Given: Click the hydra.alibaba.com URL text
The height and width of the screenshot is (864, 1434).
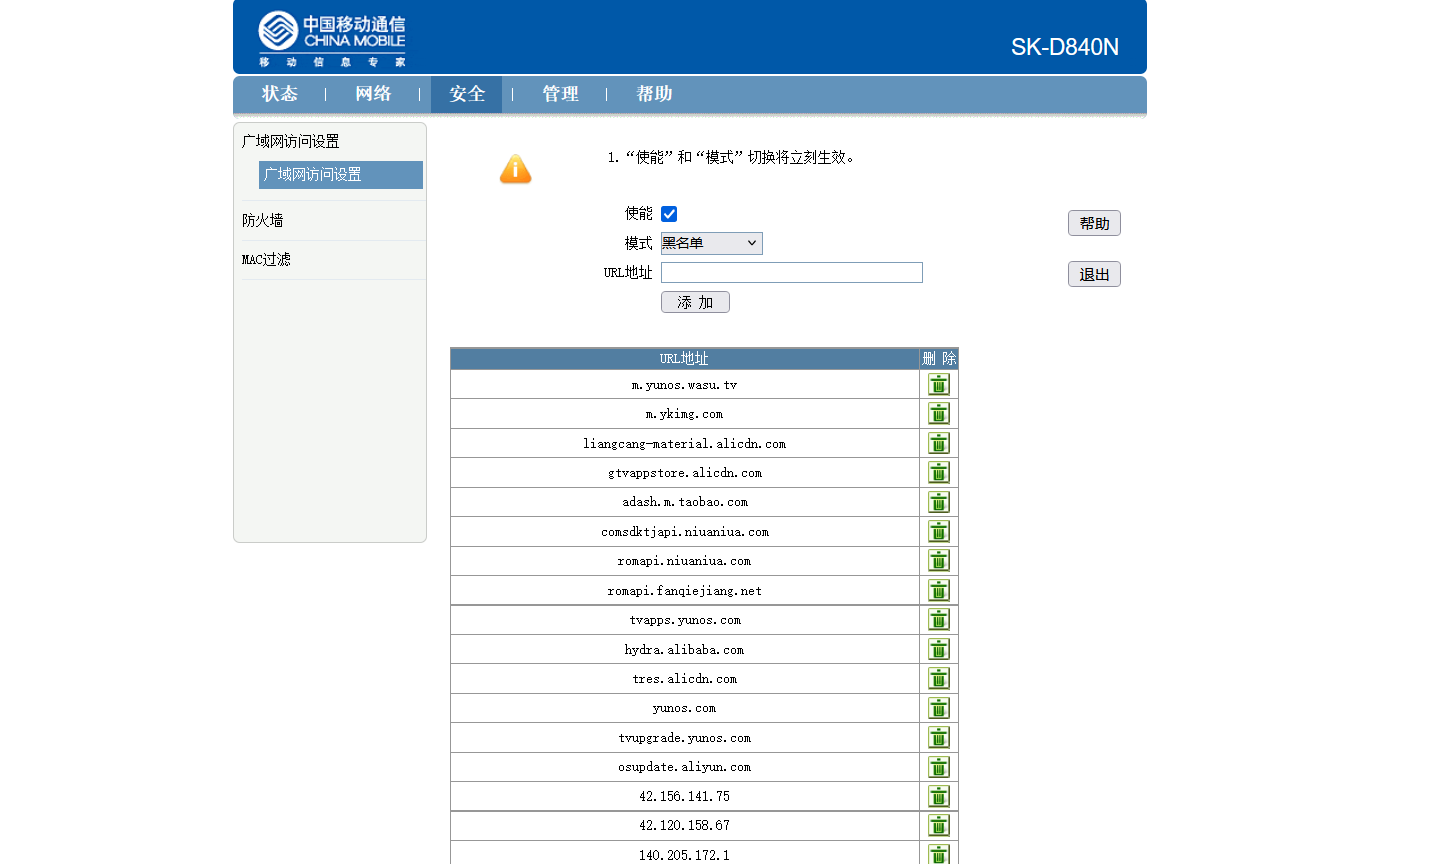Looking at the screenshot, I should (684, 650).
